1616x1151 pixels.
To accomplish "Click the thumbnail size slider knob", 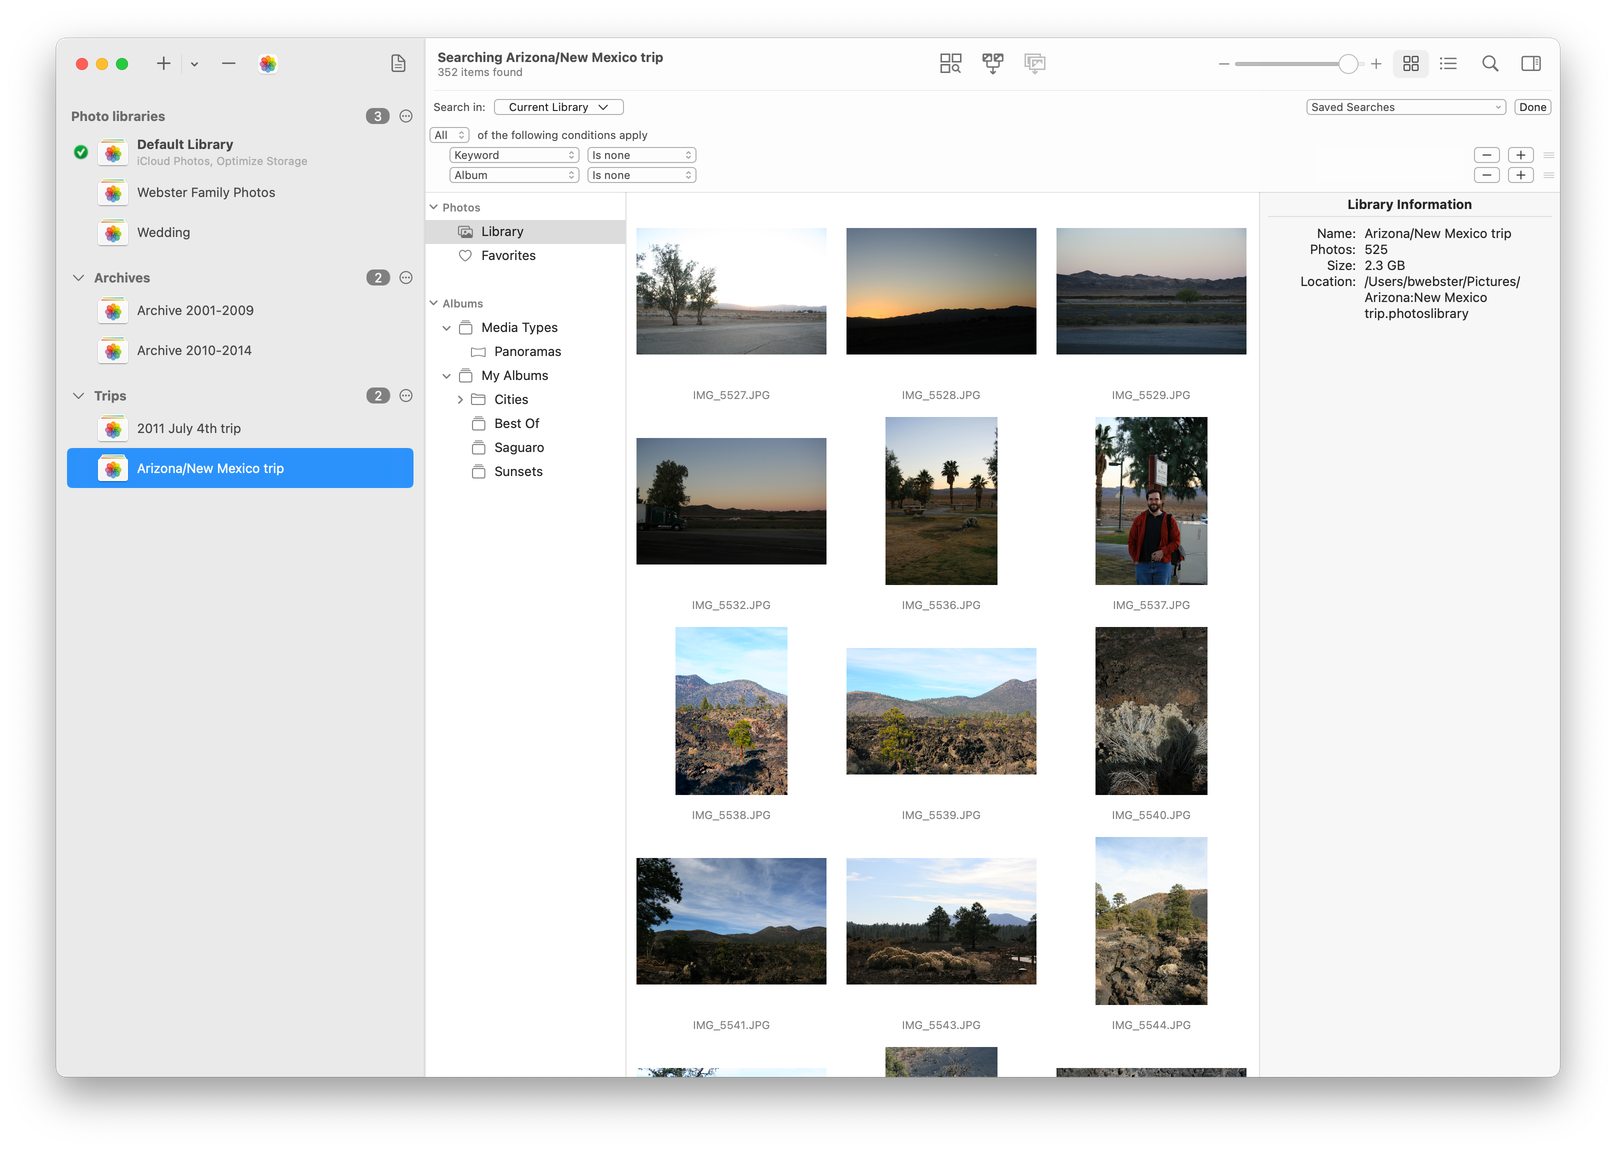I will coord(1348,64).
